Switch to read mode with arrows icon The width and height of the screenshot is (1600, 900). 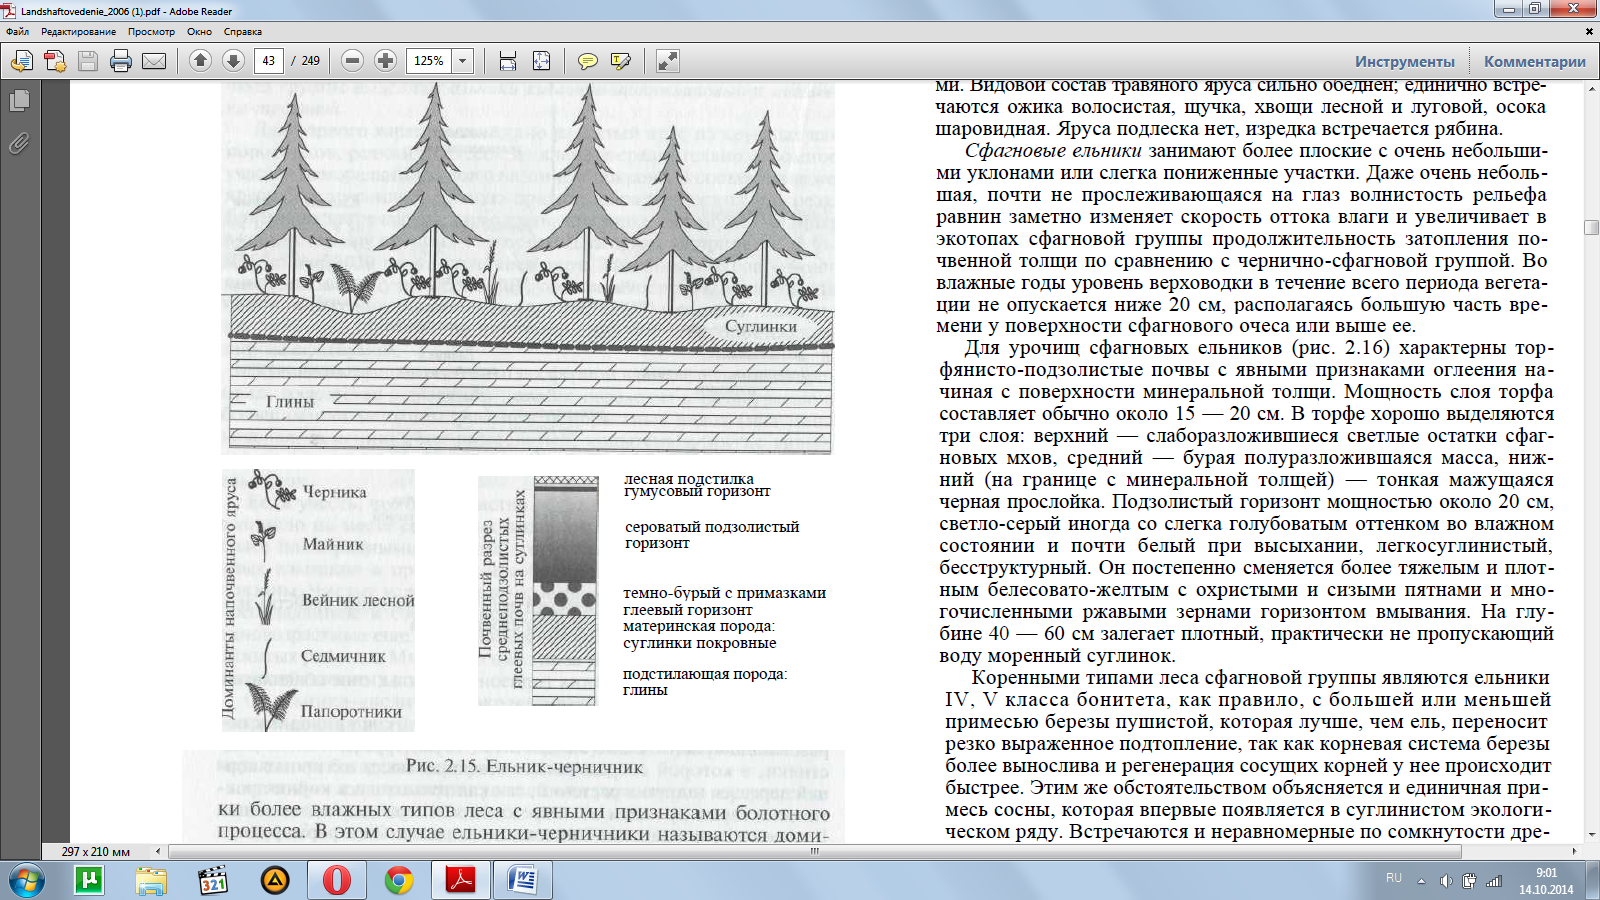pyautogui.click(x=667, y=61)
